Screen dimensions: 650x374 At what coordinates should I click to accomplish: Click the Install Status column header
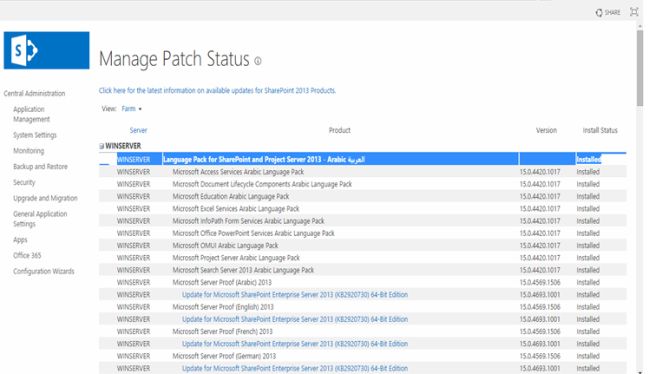[x=600, y=130]
